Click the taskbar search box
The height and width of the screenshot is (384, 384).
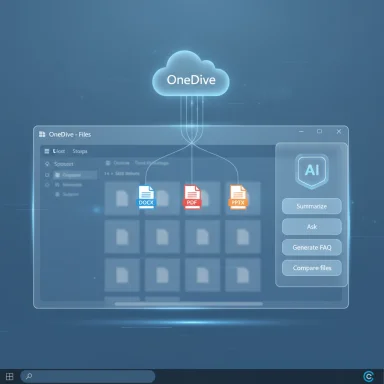click(x=88, y=377)
